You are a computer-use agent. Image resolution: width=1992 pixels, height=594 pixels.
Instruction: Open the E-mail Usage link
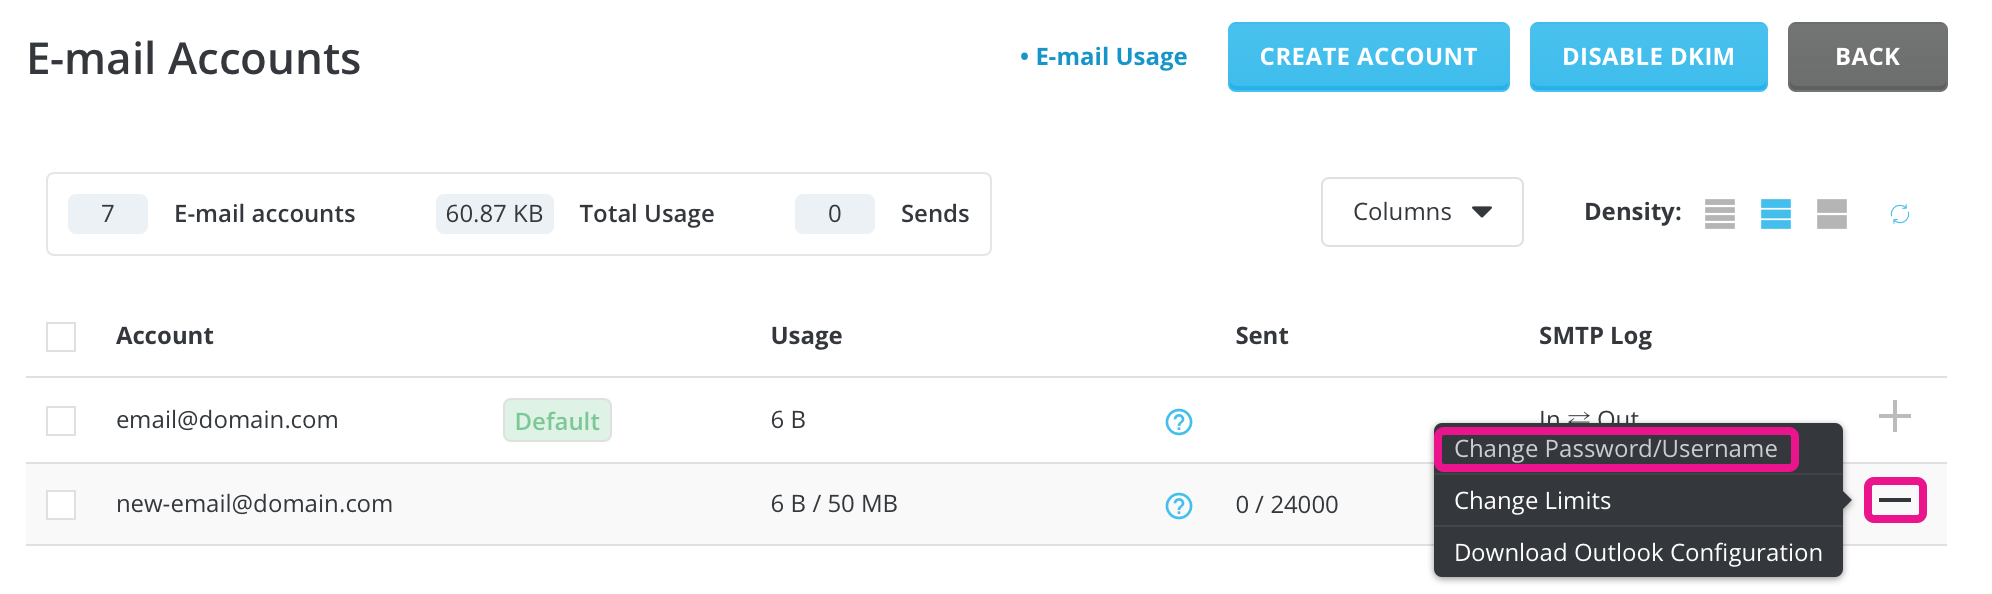[x=1103, y=57]
